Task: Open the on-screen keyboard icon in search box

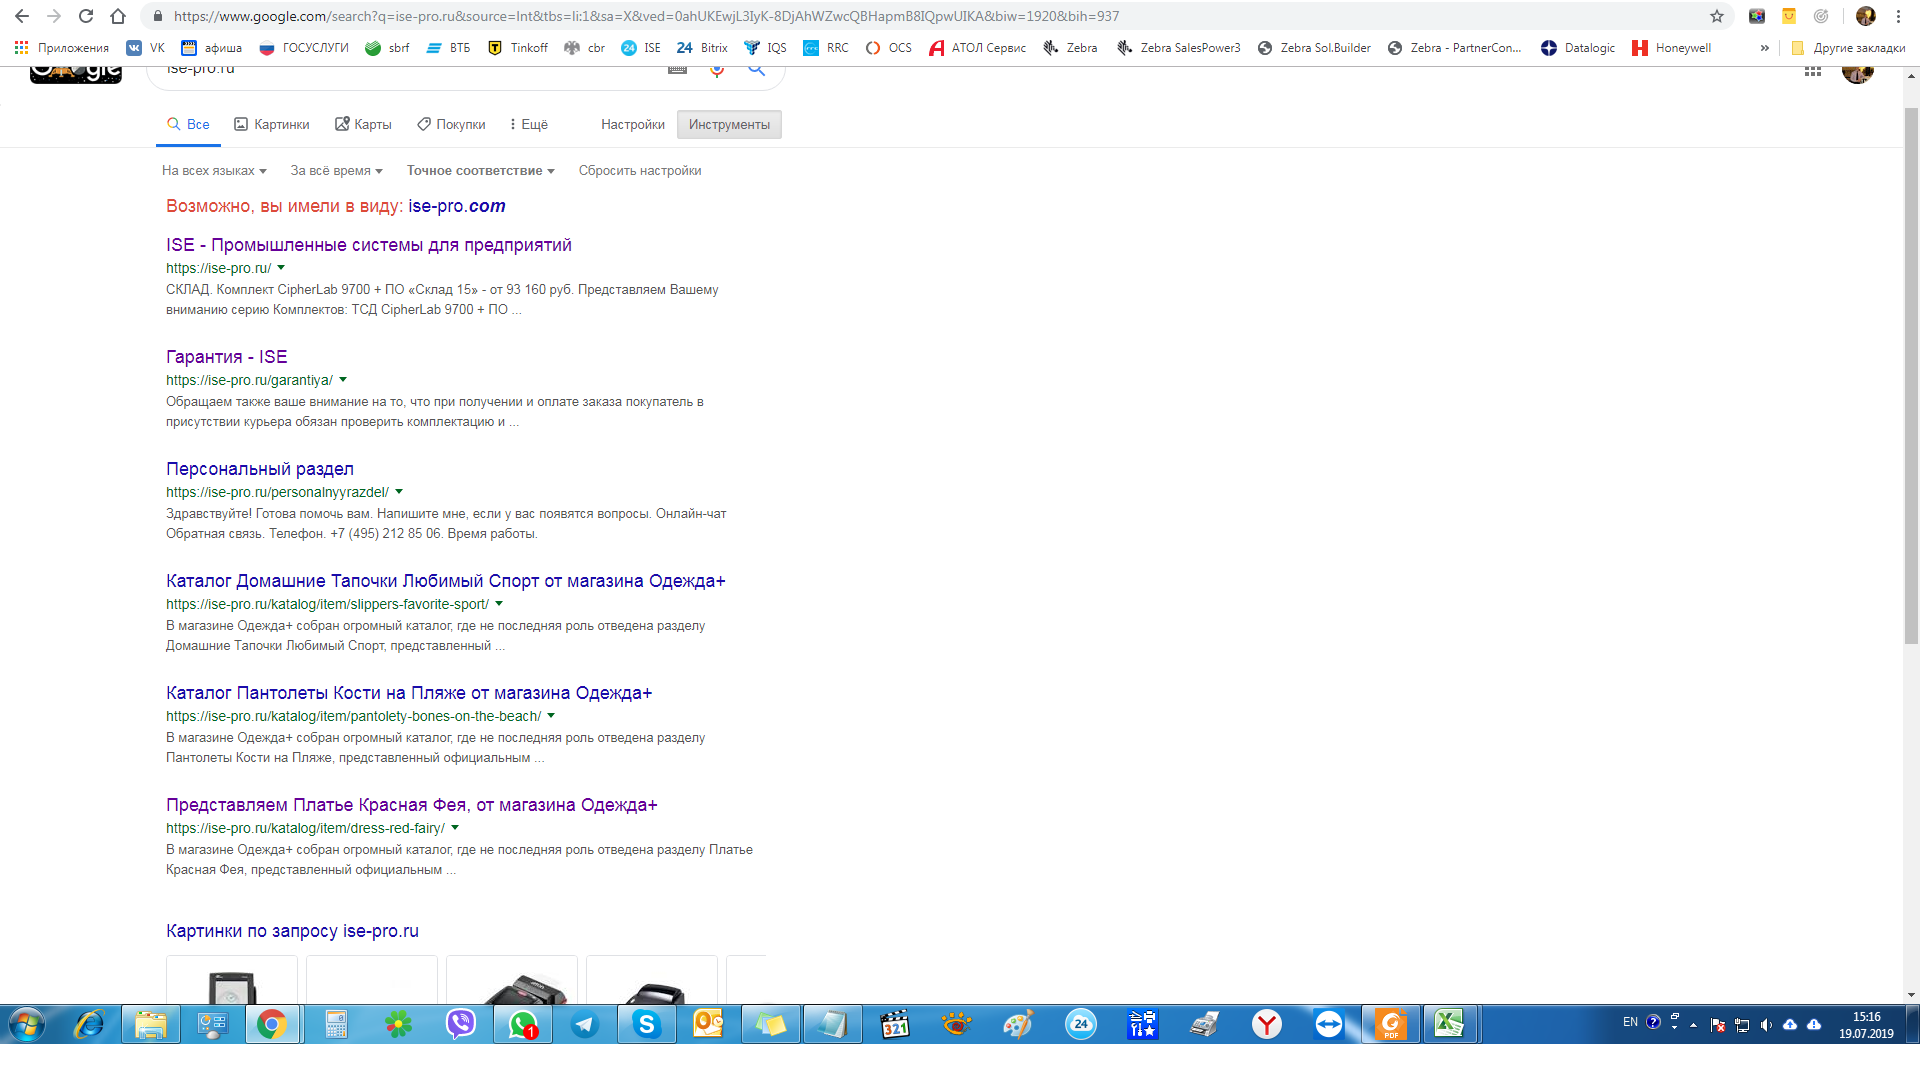Action: pos(677,69)
